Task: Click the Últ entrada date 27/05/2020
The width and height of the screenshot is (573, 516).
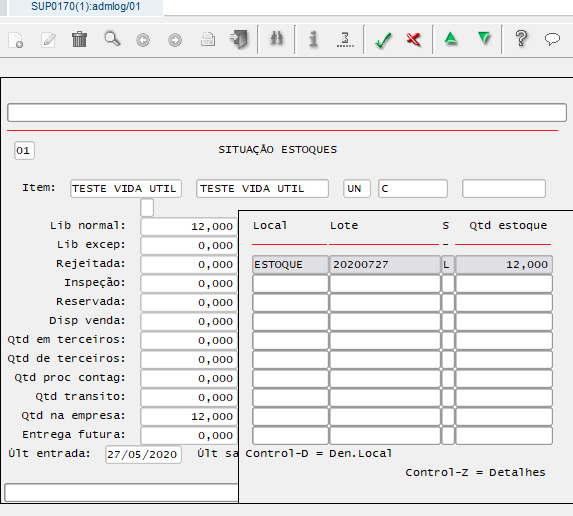Action: click(x=143, y=455)
